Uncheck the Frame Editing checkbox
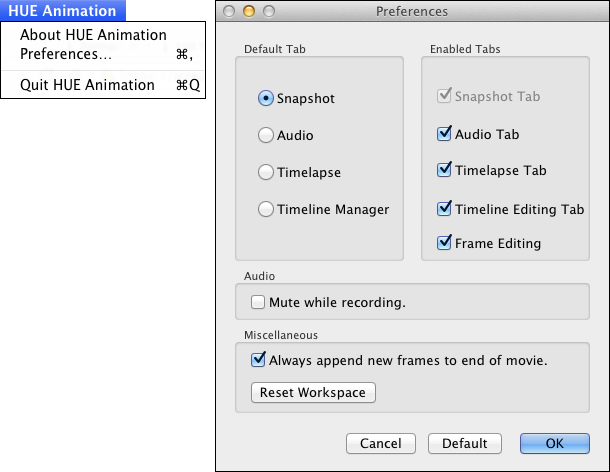This screenshot has width=610, height=472. coord(444,243)
